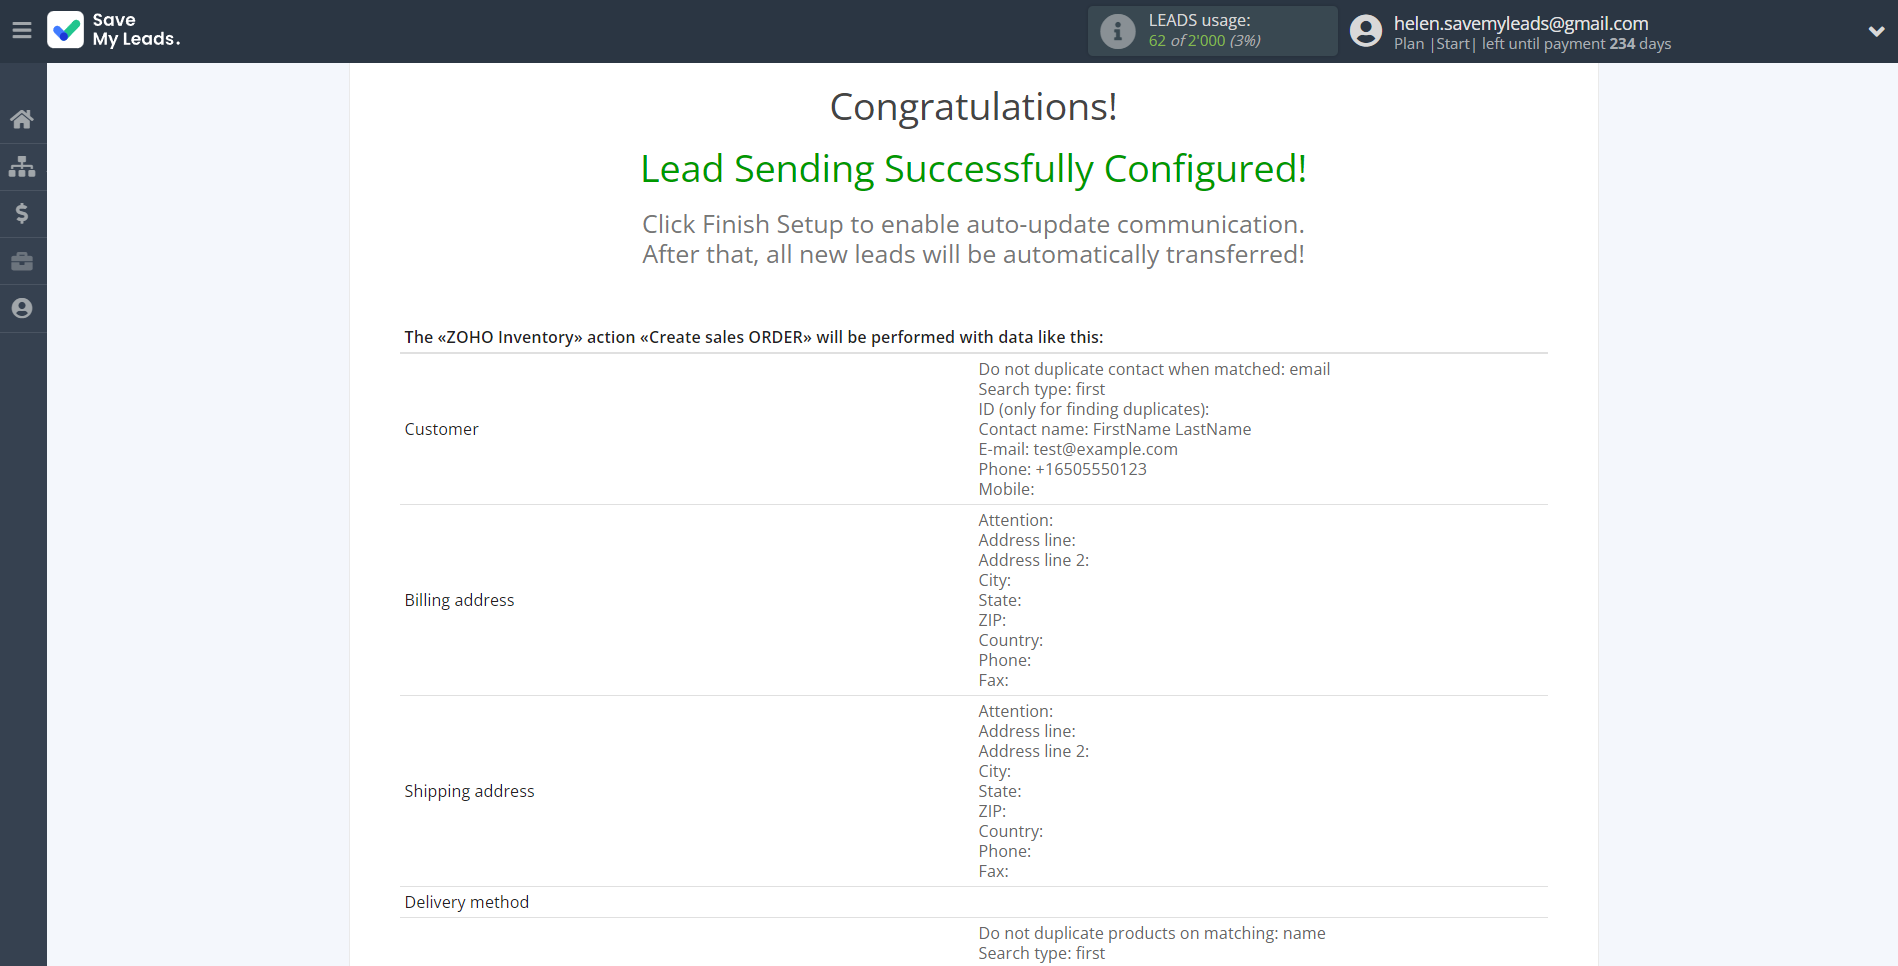Click the account avatar icon in header
This screenshot has height=966, width=1898.
click(1366, 31)
